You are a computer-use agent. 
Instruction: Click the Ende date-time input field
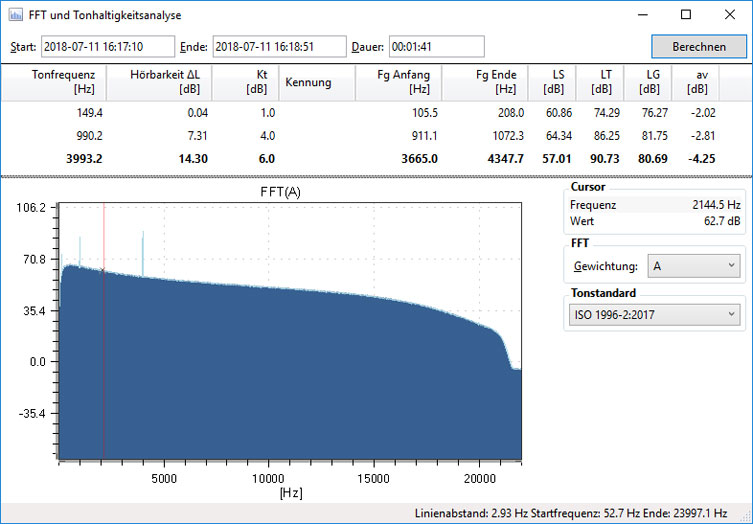click(279, 47)
